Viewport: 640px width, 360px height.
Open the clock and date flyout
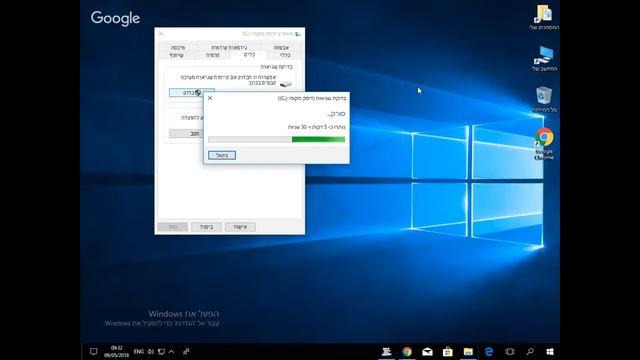pyautogui.click(x=116, y=351)
